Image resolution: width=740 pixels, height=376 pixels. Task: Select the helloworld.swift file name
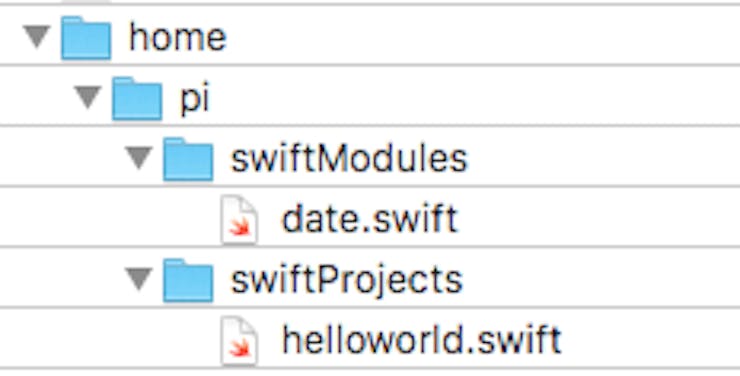(x=422, y=340)
